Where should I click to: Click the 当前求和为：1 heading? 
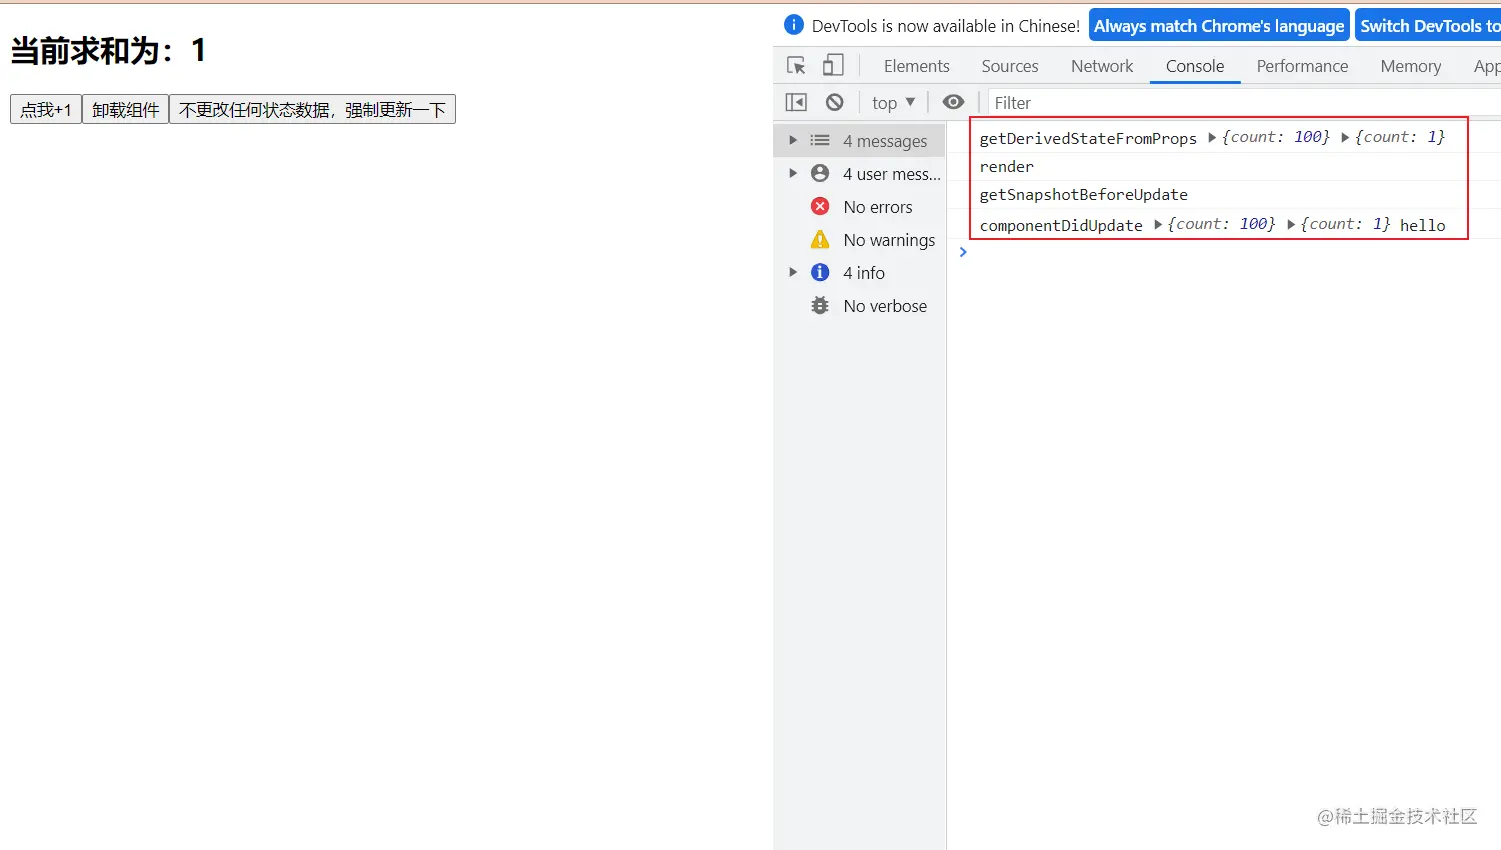coord(108,50)
